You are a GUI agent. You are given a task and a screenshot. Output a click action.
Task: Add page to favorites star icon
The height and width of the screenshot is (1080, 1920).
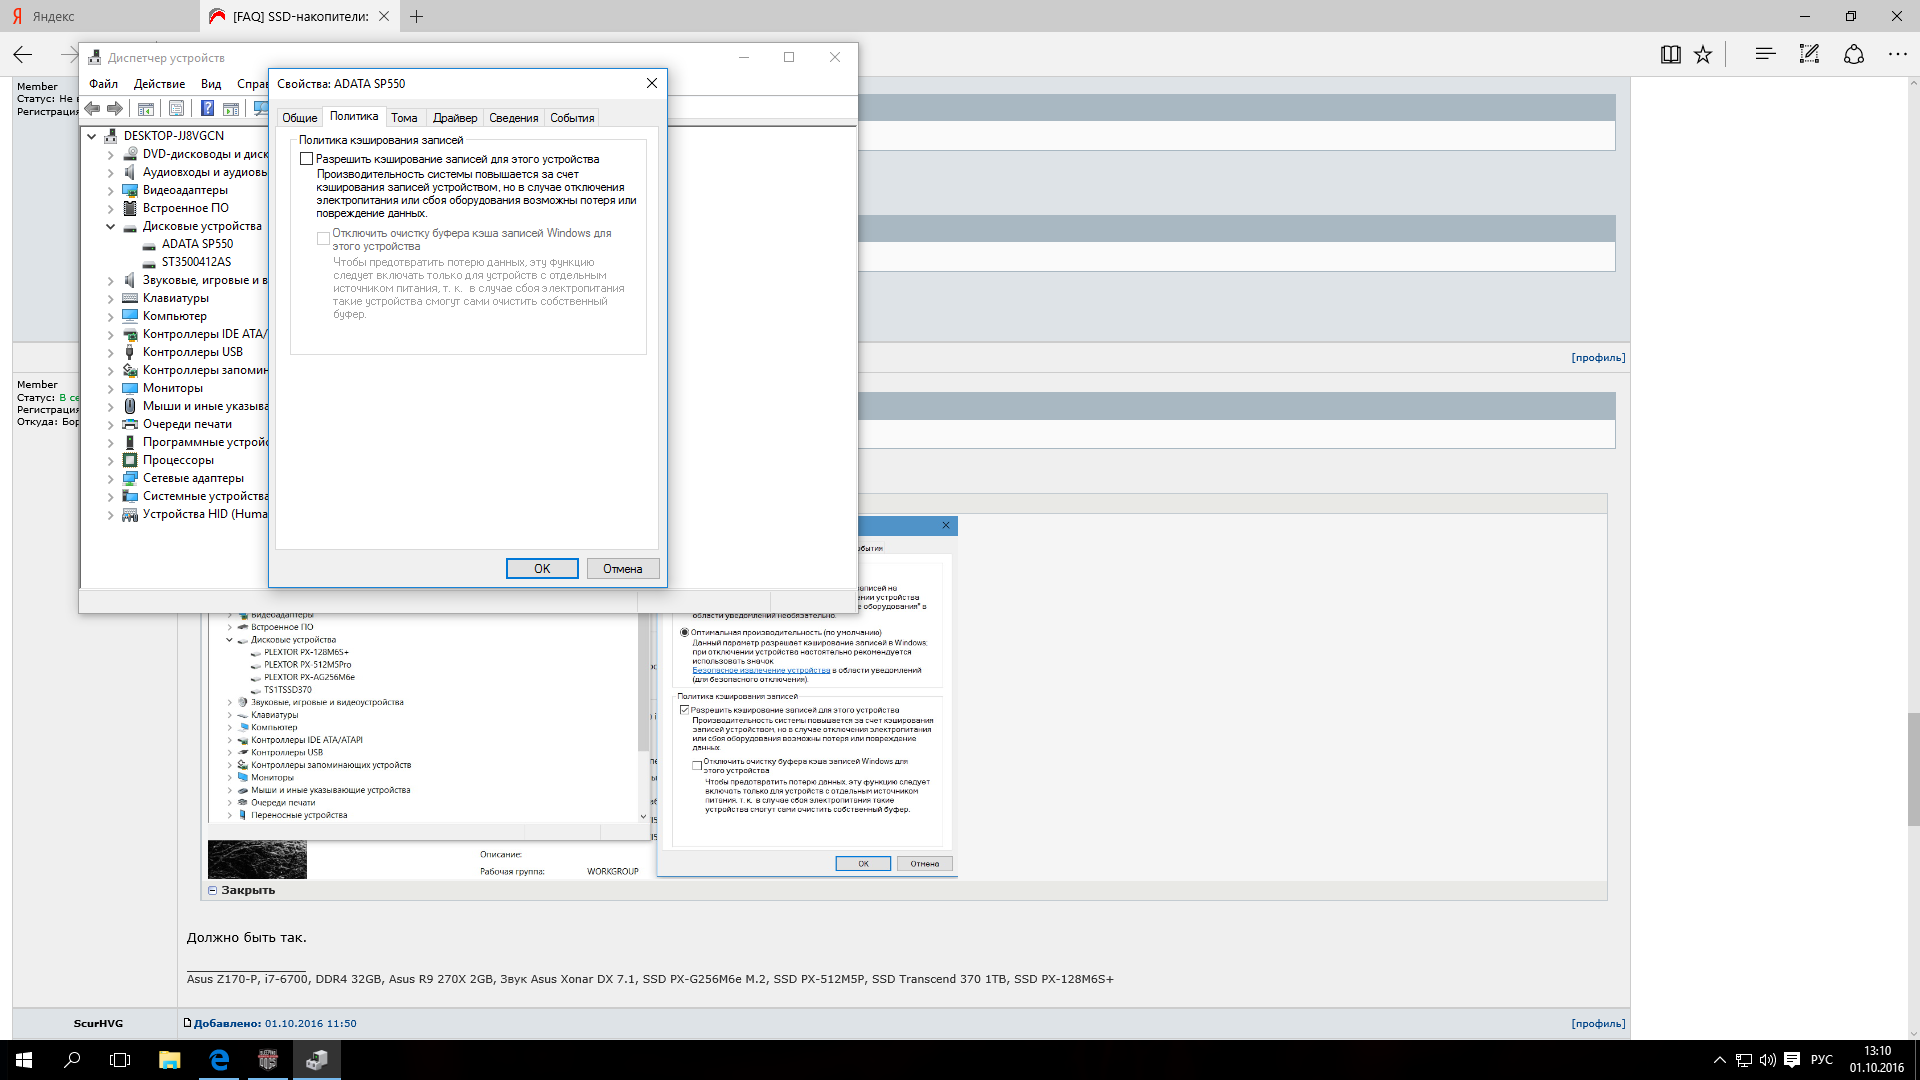1703,55
